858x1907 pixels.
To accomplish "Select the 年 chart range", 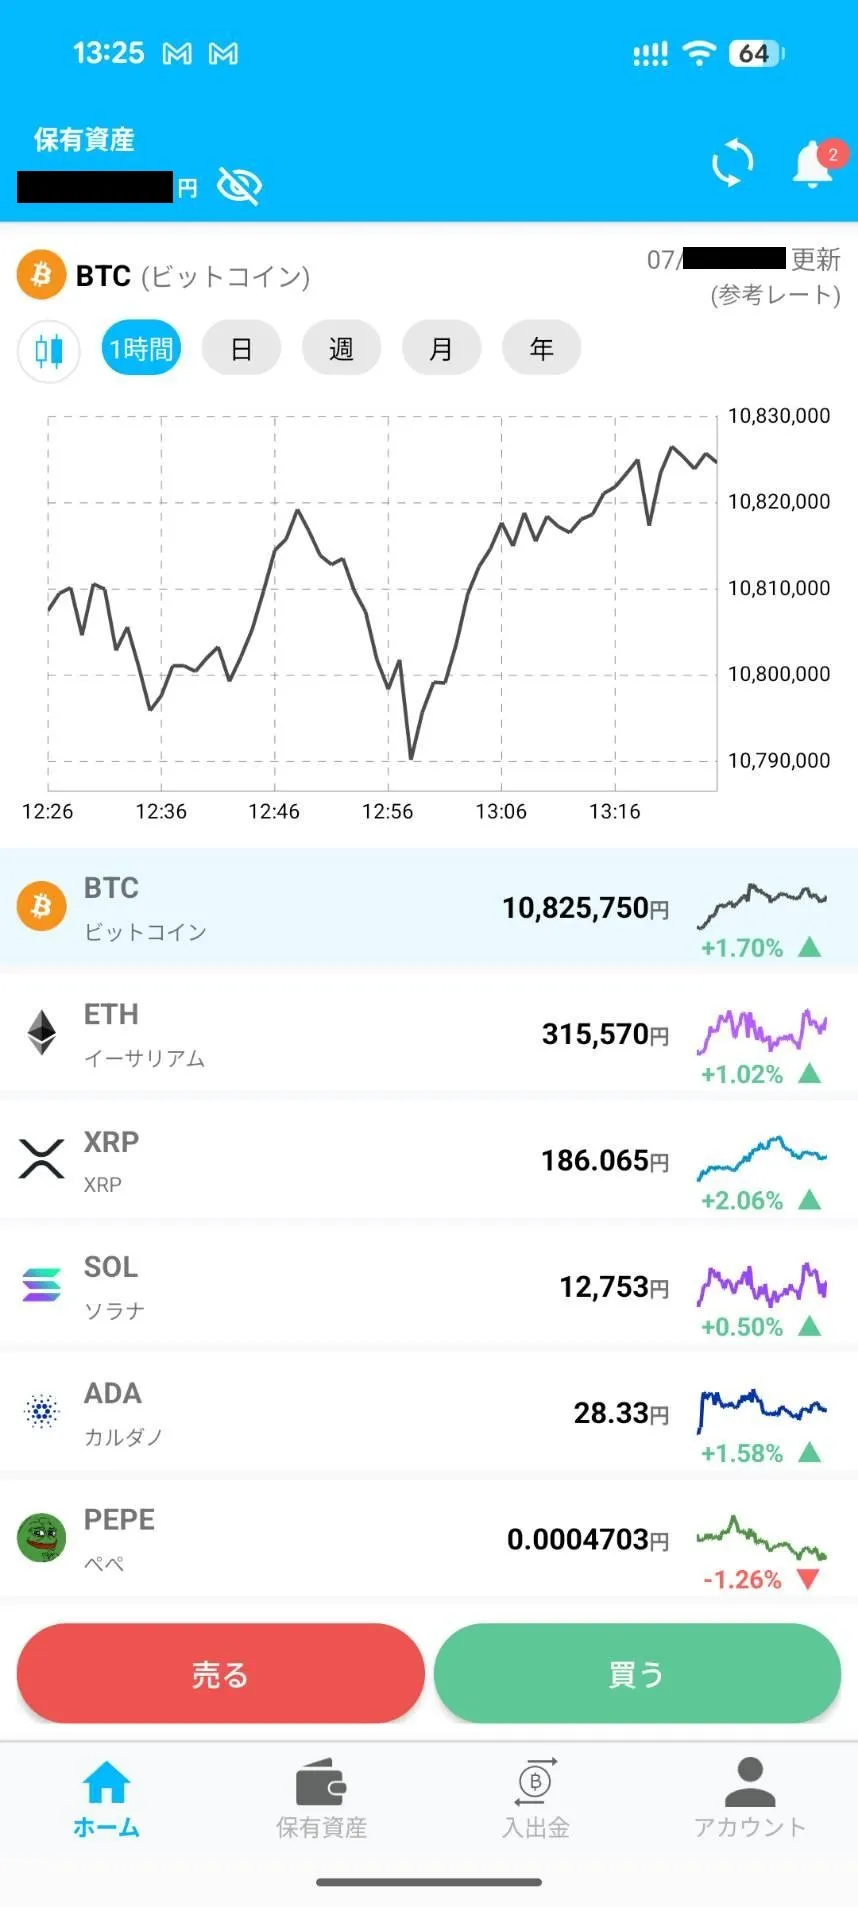I will [x=541, y=348].
